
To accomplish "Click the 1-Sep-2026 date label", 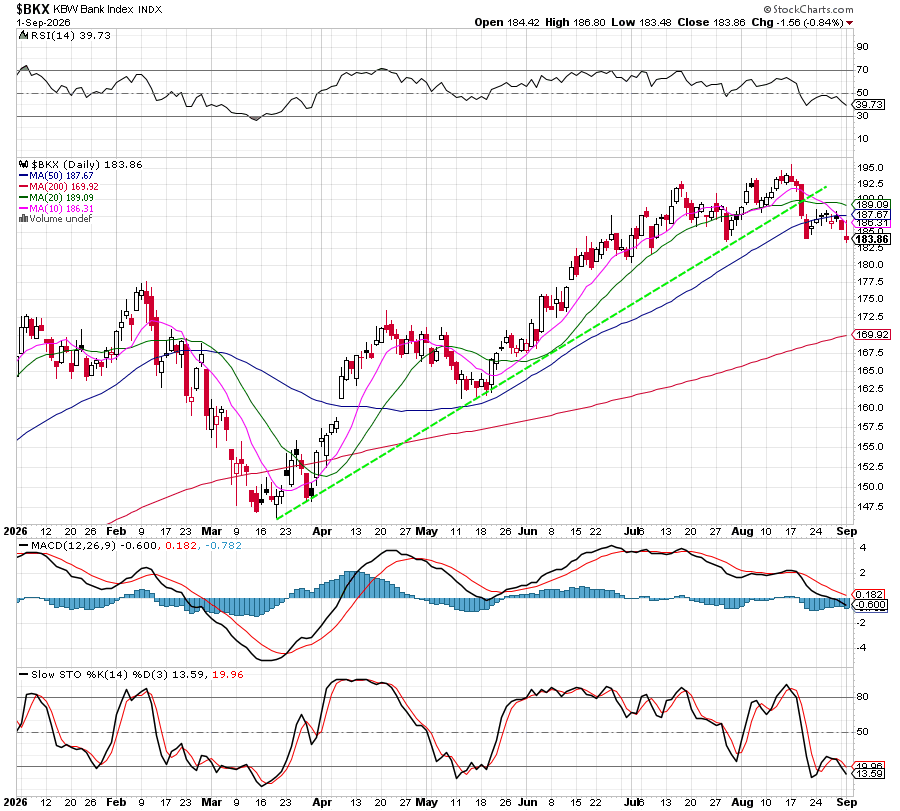I will (43, 23).
